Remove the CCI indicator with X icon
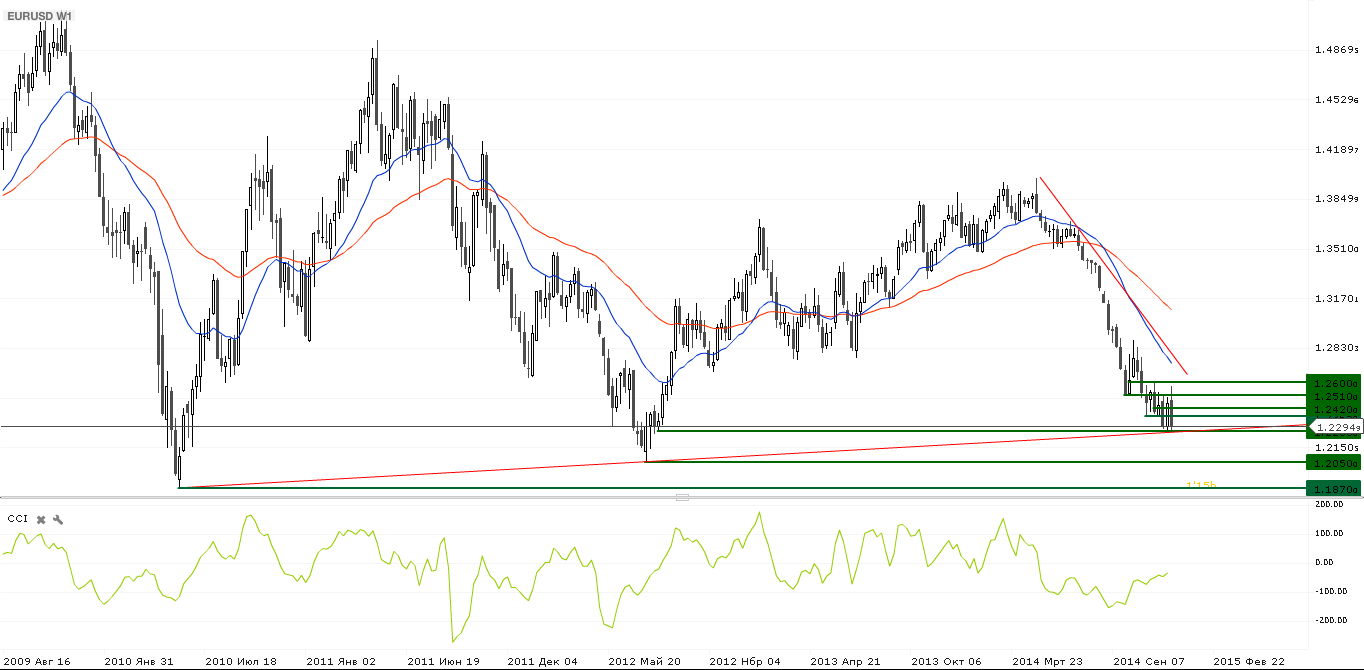 click(41, 520)
